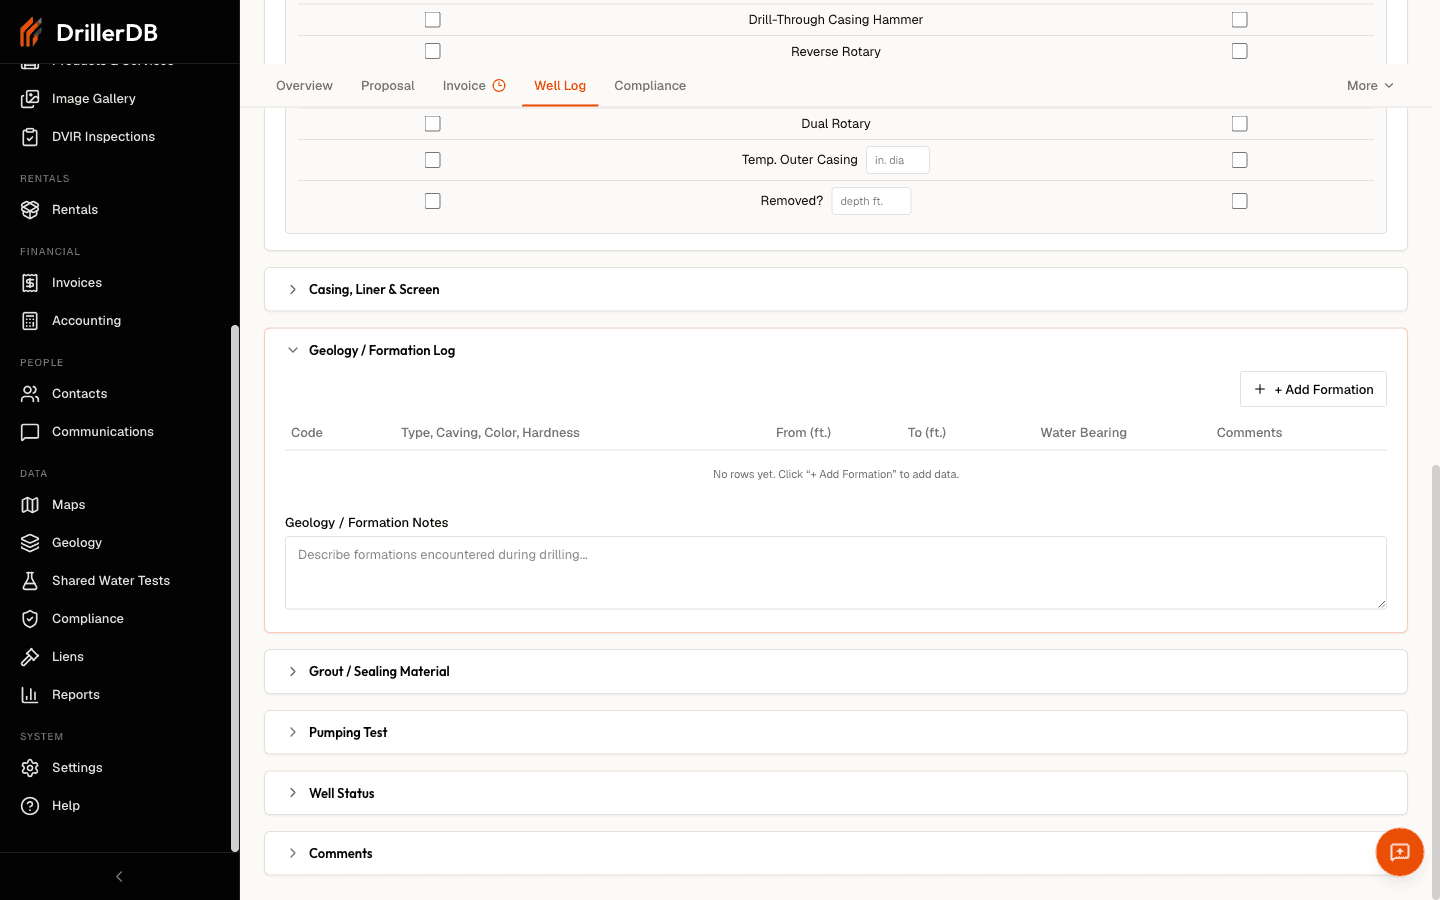This screenshot has width=1440, height=900.
Task: Open the orange chat feedback button
Action: (1400, 852)
